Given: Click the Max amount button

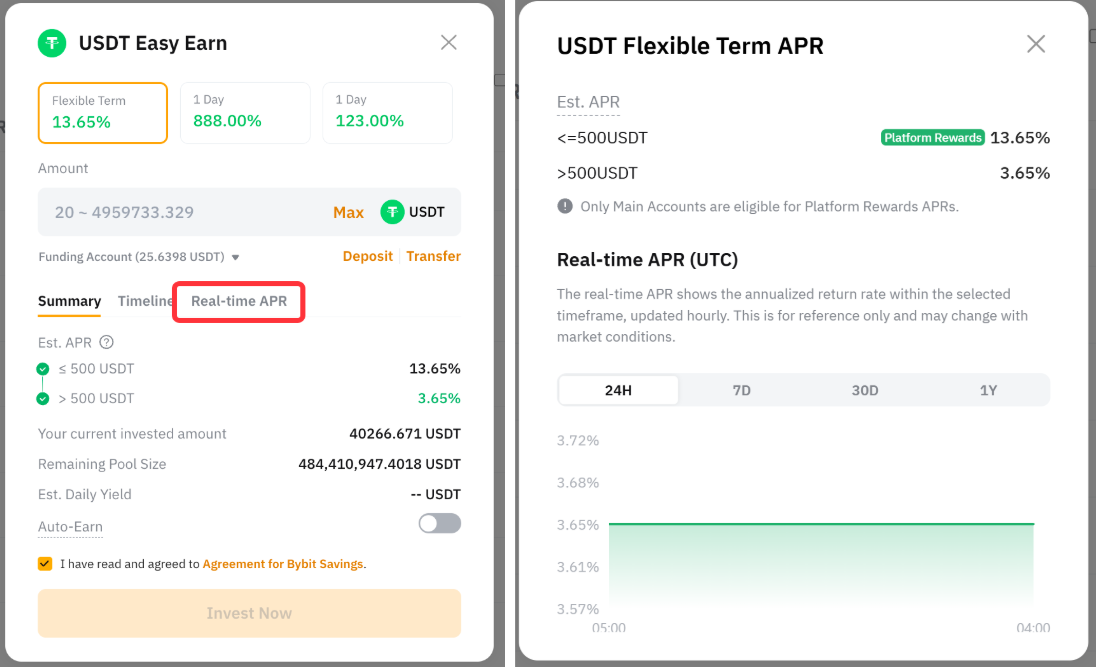Looking at the screenshot, I should point(348,212).
